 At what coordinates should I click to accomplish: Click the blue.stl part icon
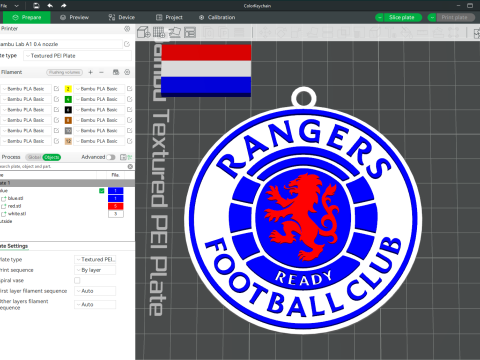(x=4, y=199)
